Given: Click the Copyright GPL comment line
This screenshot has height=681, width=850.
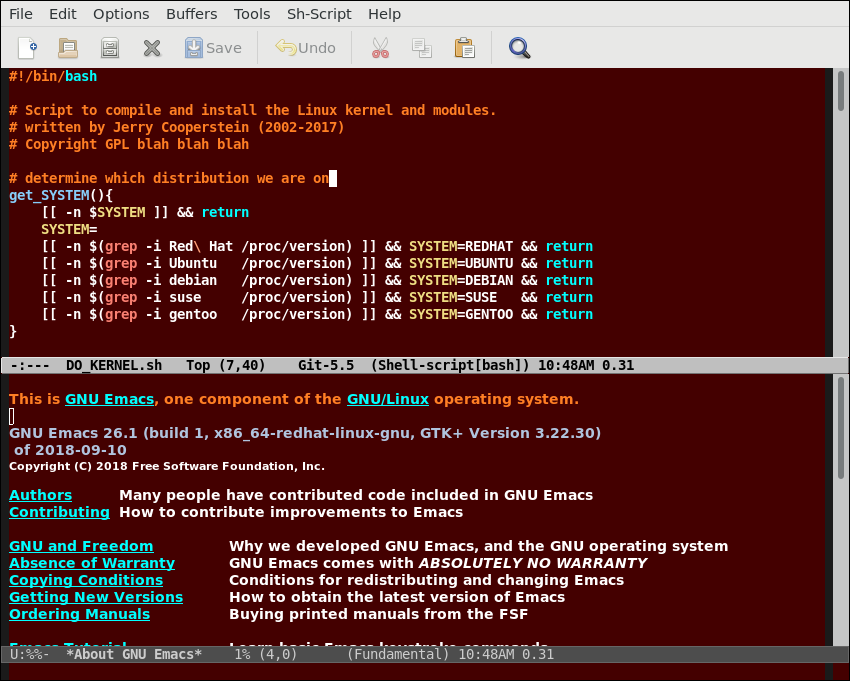Looking at the screenshot, I should click(x=129, y=144).
